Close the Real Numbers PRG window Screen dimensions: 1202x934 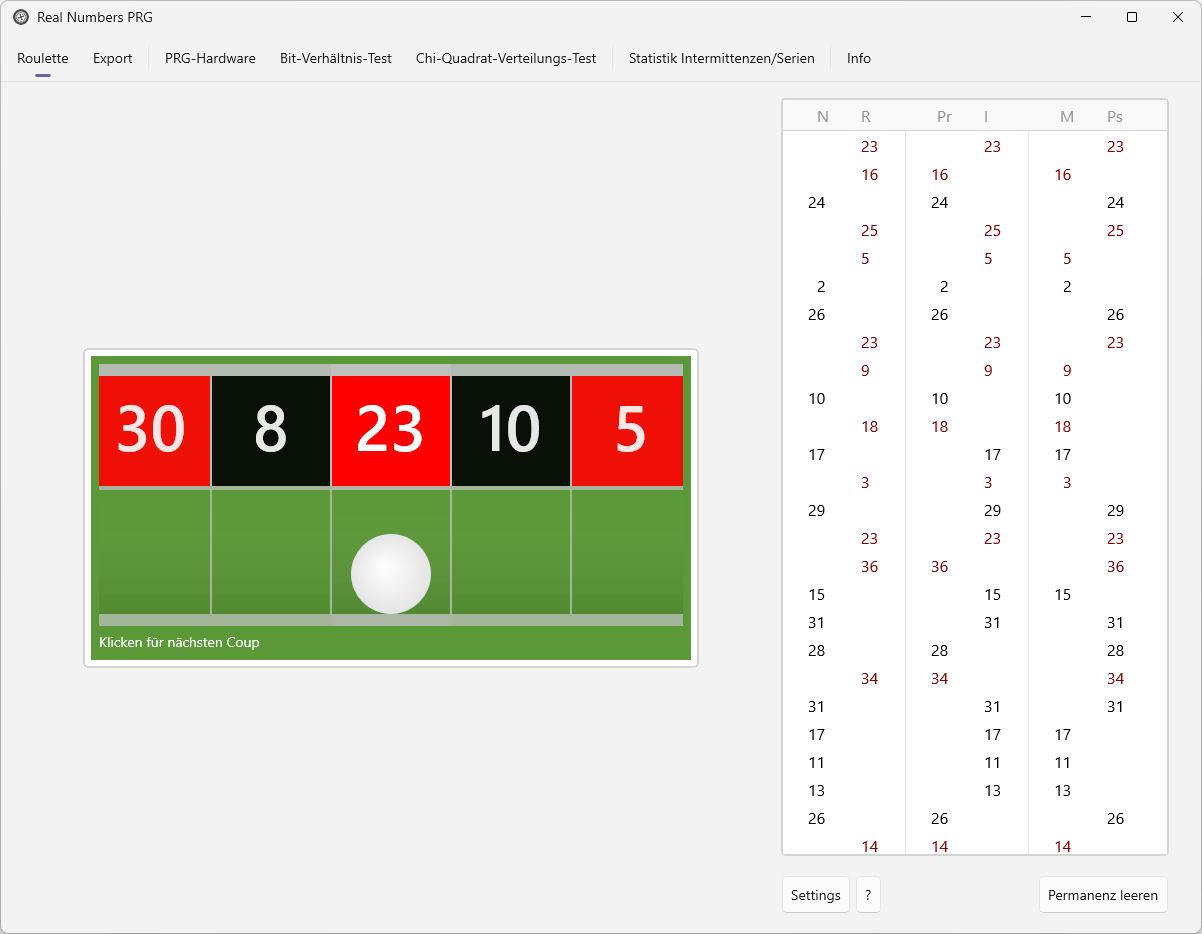[x=1178, y=17]
